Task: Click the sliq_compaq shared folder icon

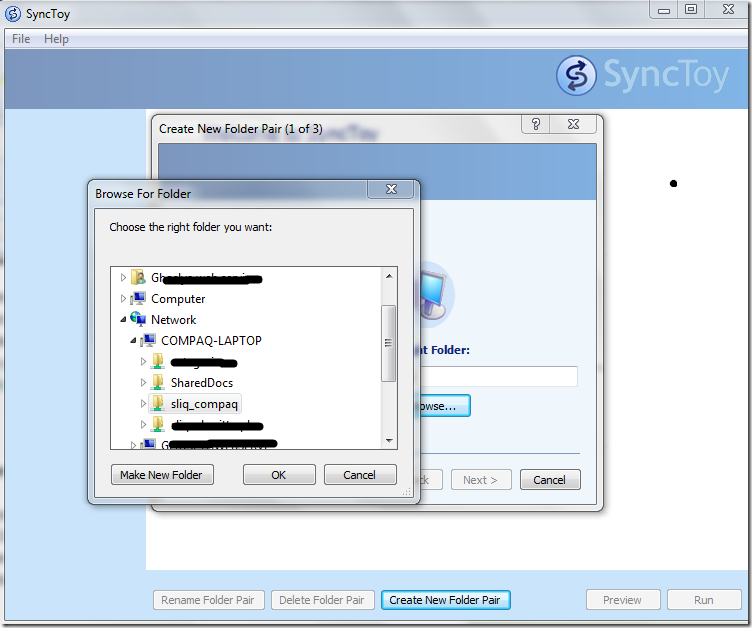Action: tap(158, 403)
